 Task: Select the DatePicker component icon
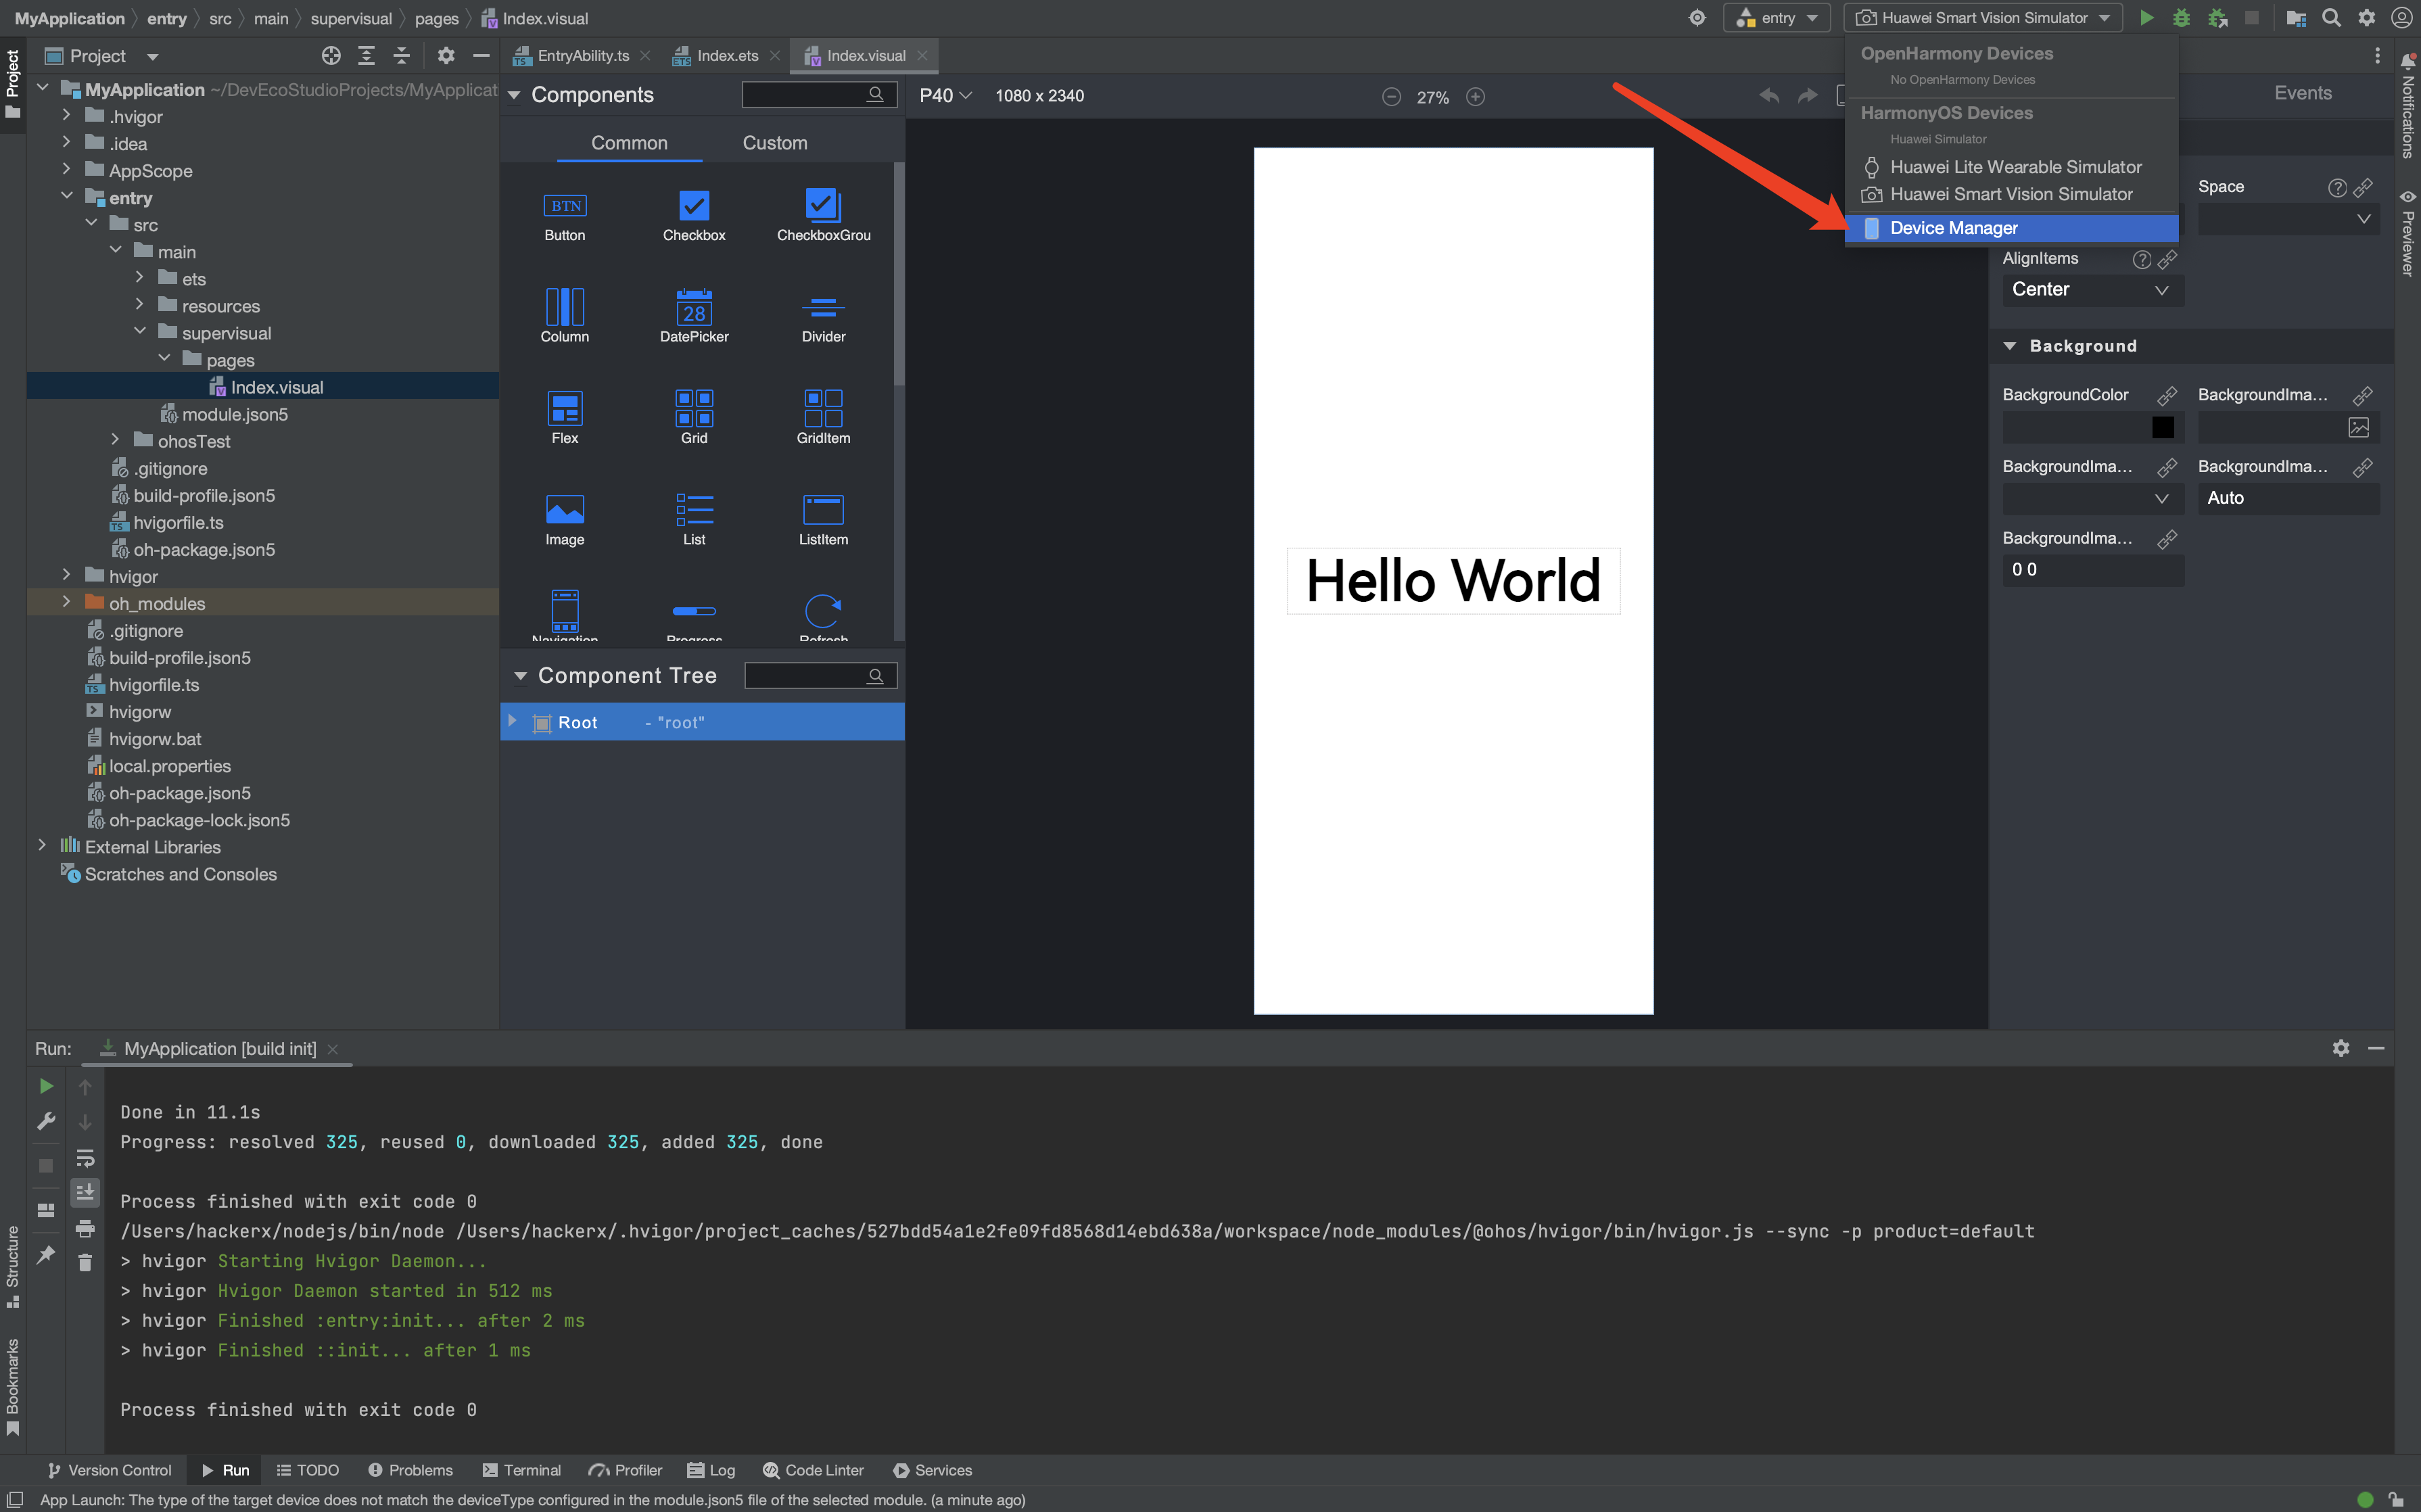(694, 307)
